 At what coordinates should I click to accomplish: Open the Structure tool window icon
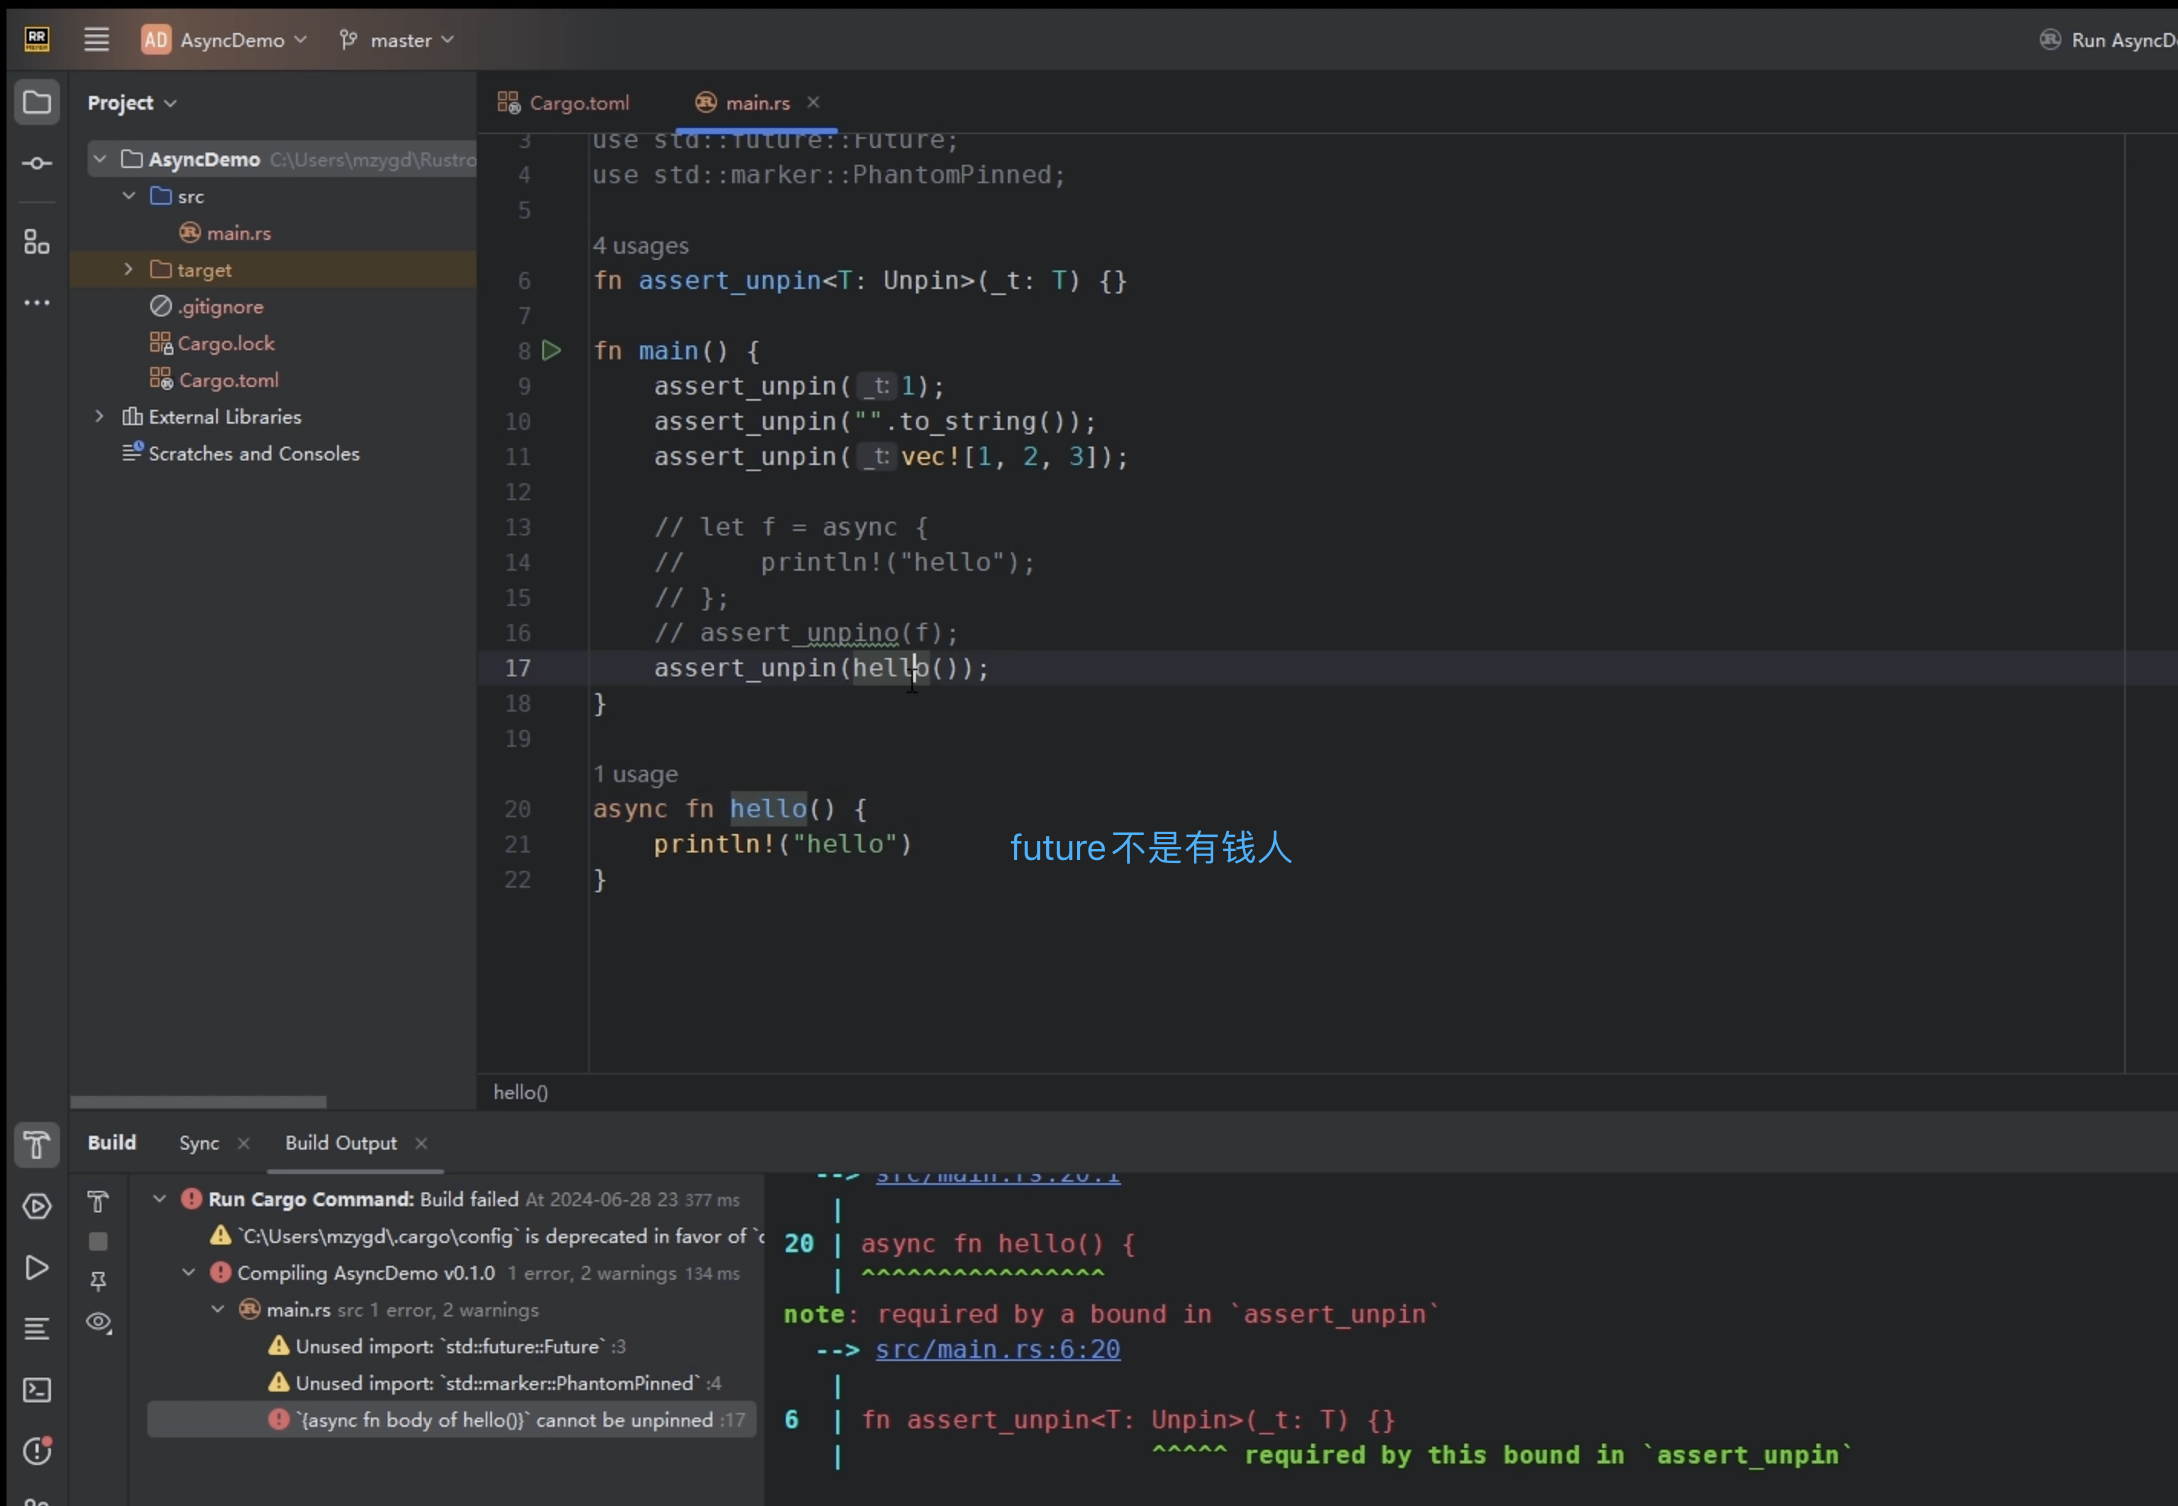(x=37, y=241)
